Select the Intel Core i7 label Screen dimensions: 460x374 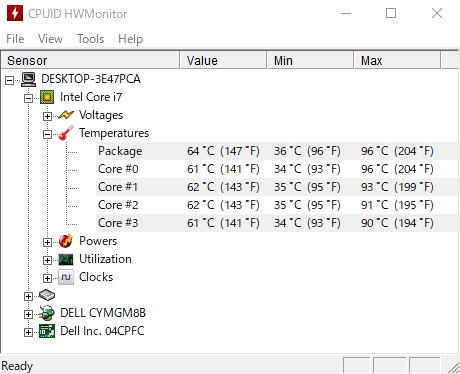[x=91, y=97]
